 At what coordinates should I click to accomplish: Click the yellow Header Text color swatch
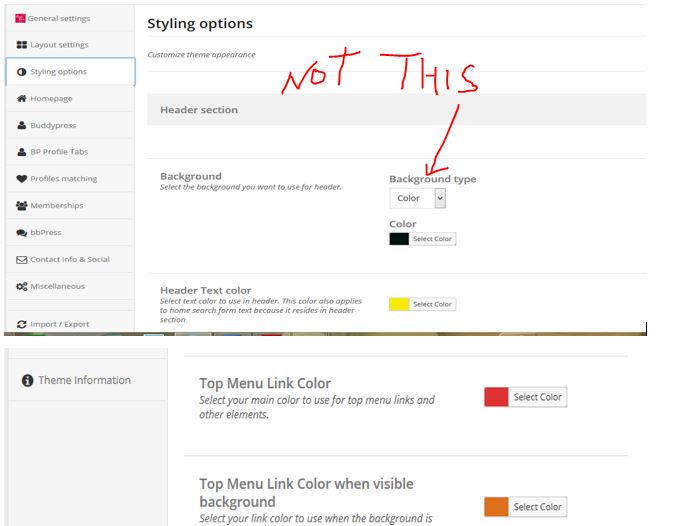point(399,304)
